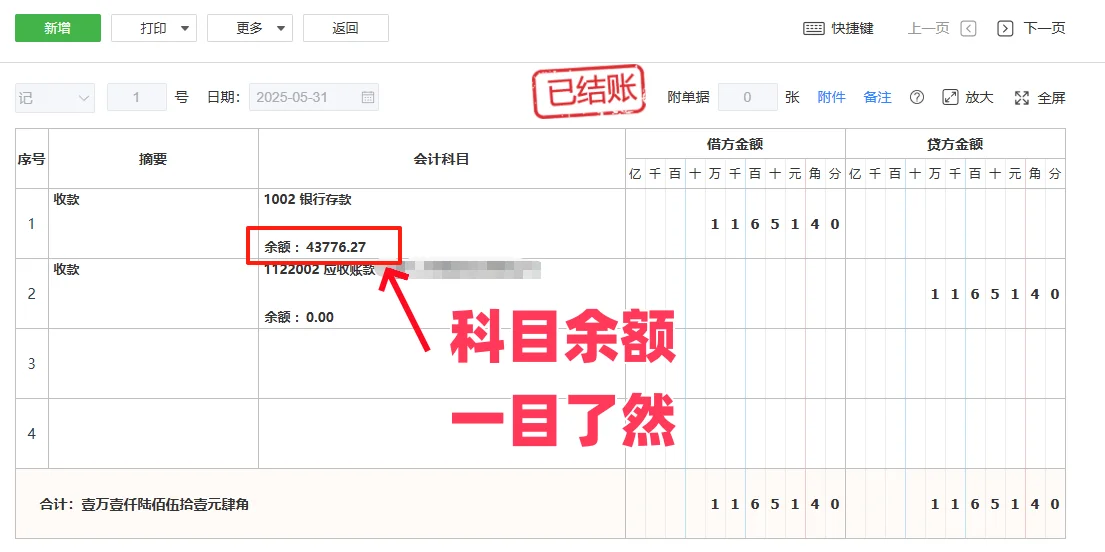Click the 借方金额 column header
This screenshot has height=552, width=1105.
click(735, 145)
